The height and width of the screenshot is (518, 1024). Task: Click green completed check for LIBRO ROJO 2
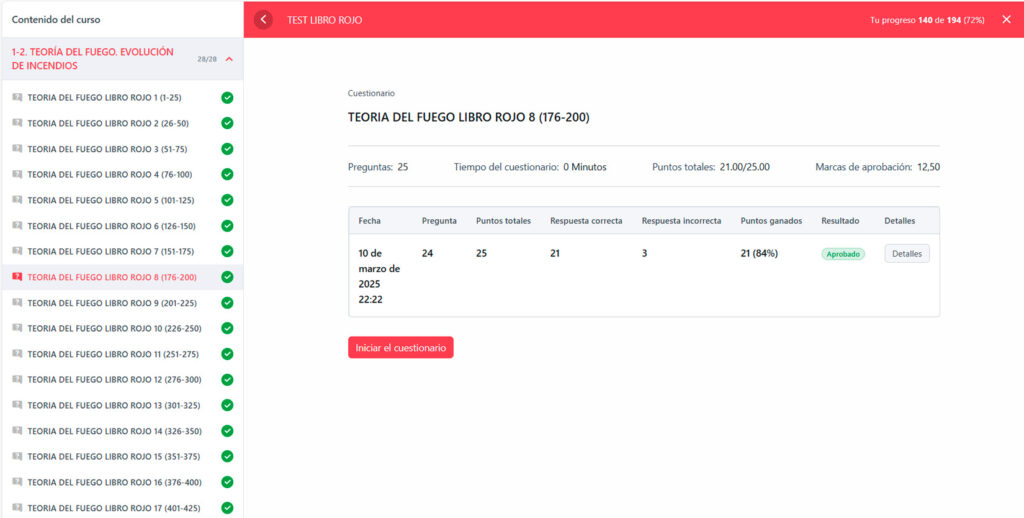point(227,123)
